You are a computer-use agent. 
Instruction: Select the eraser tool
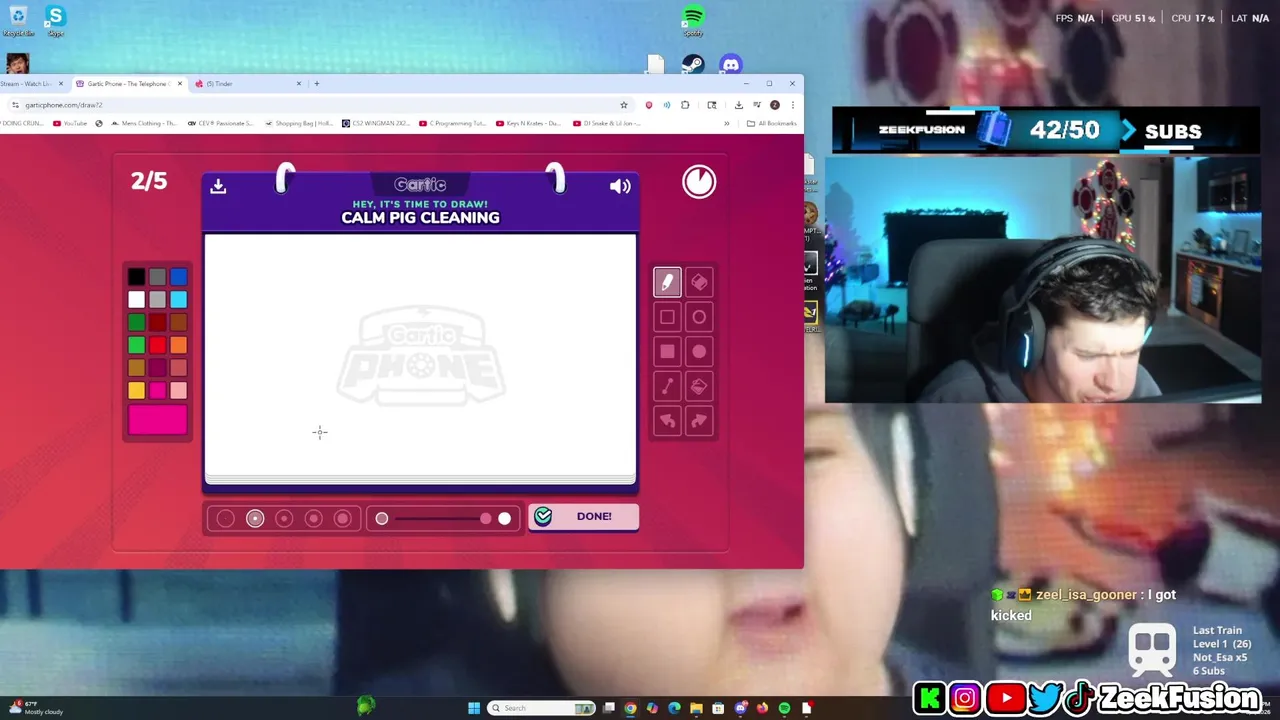coord(699,283)
